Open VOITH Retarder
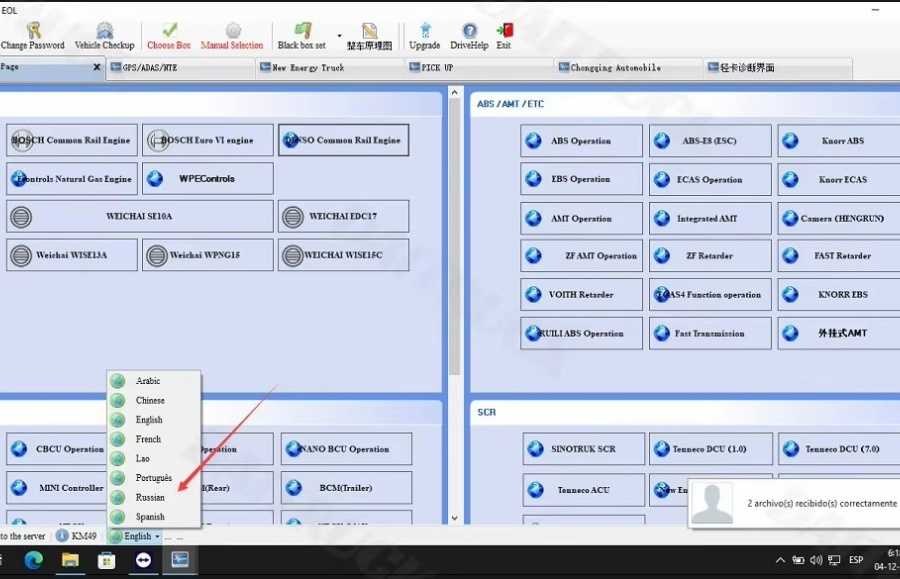900x579 pixels. [581, 294]
